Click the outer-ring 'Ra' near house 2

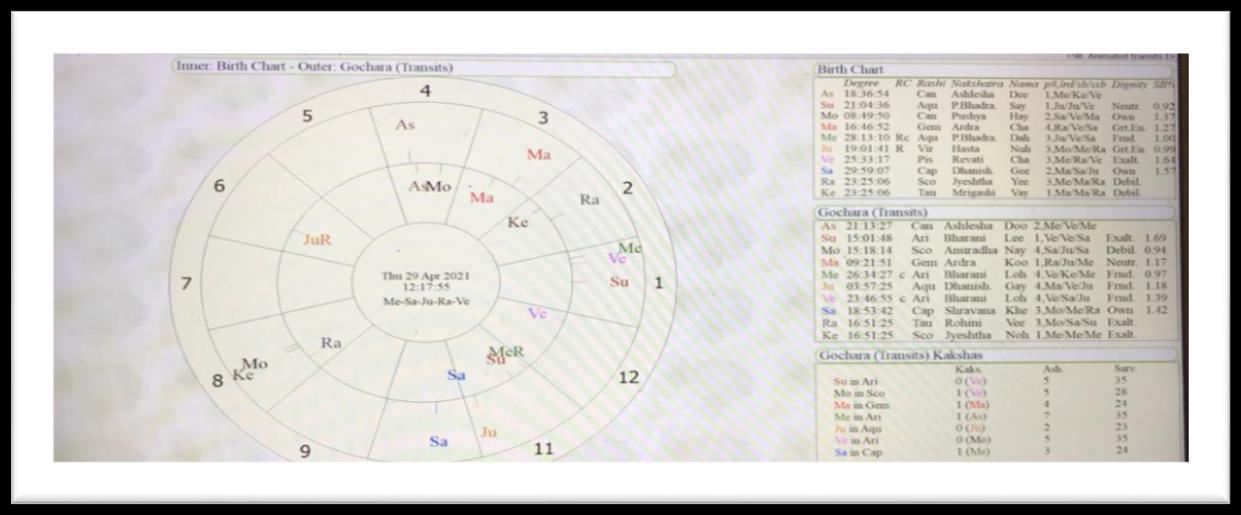(x=590, y=200)
